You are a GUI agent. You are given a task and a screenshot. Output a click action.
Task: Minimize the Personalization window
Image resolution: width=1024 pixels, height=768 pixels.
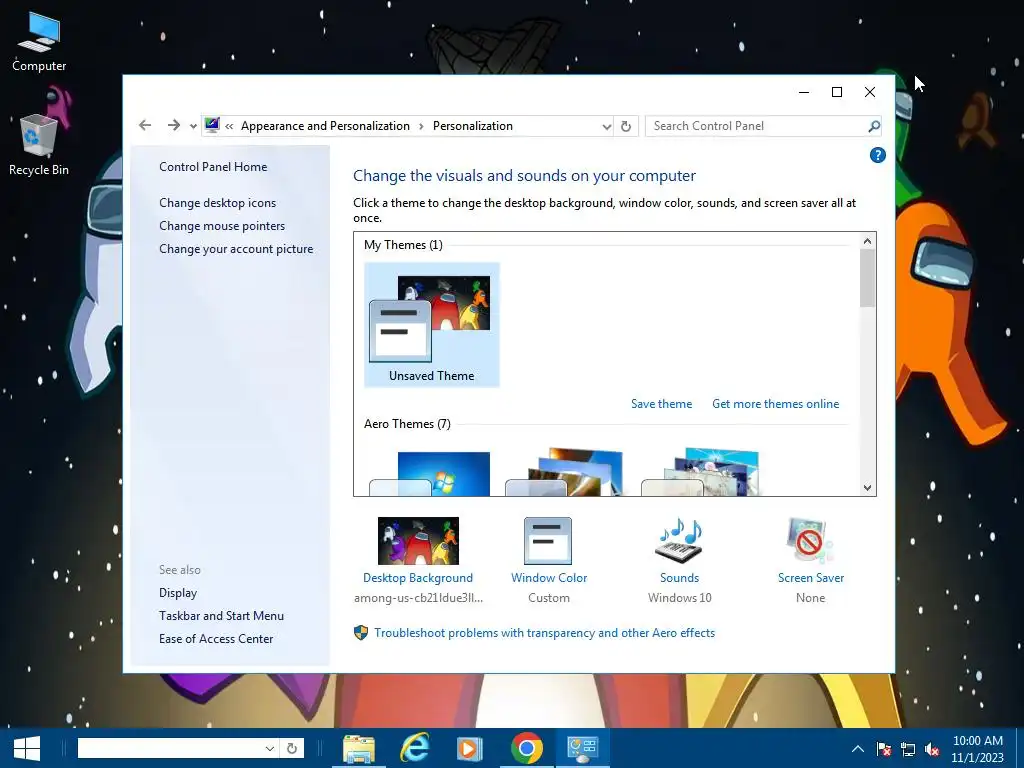pos(804,92)
